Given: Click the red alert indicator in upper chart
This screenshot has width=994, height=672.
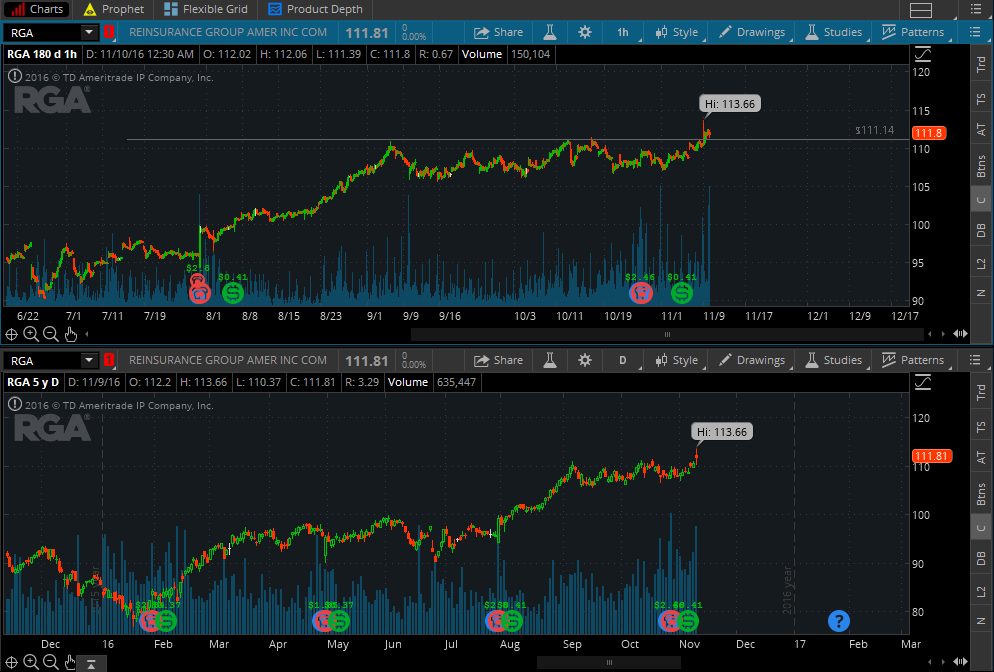Looking at the screenshot, I should [x=108, y=32].
